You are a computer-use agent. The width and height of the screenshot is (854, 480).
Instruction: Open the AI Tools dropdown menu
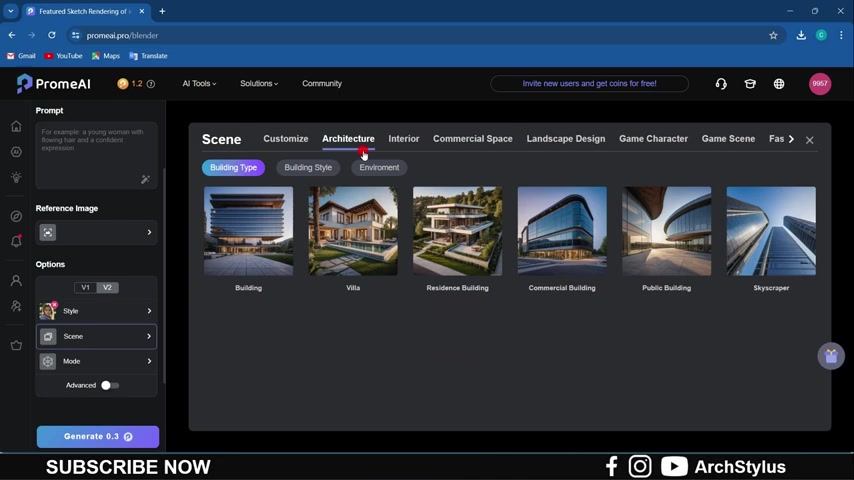199,84
